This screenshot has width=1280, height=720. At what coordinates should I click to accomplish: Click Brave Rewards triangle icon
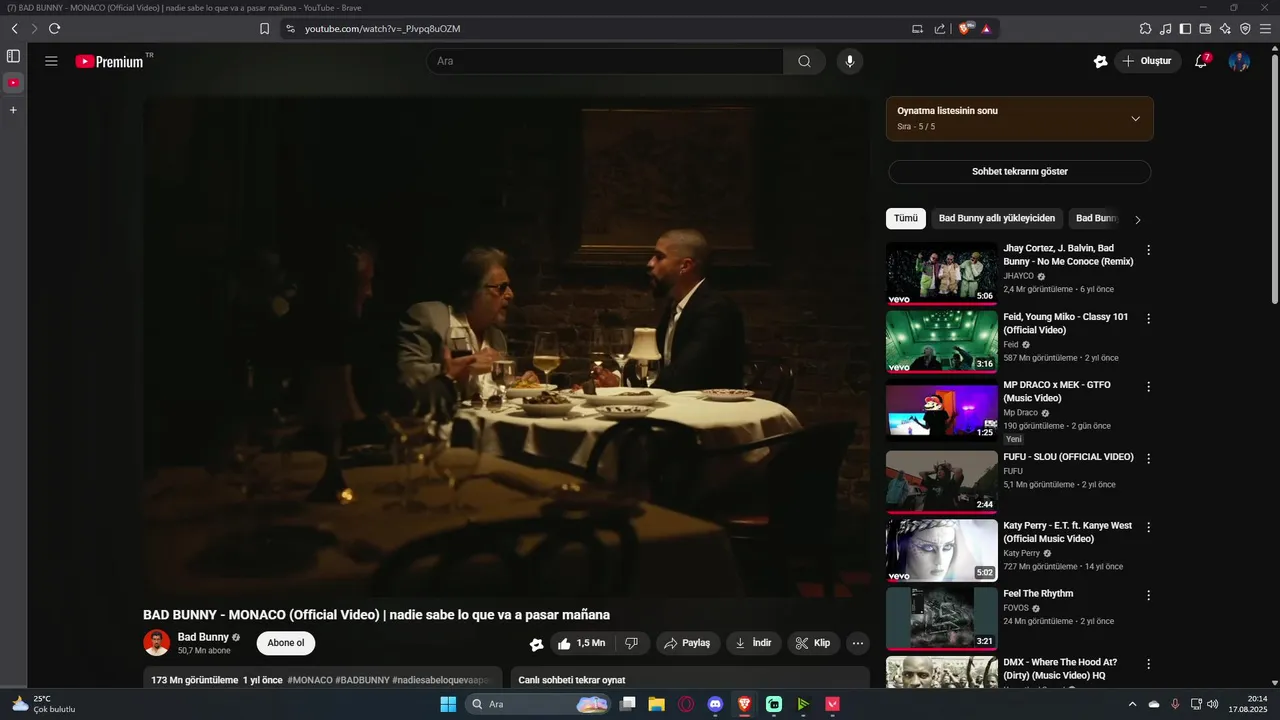(x=986, y=29)
